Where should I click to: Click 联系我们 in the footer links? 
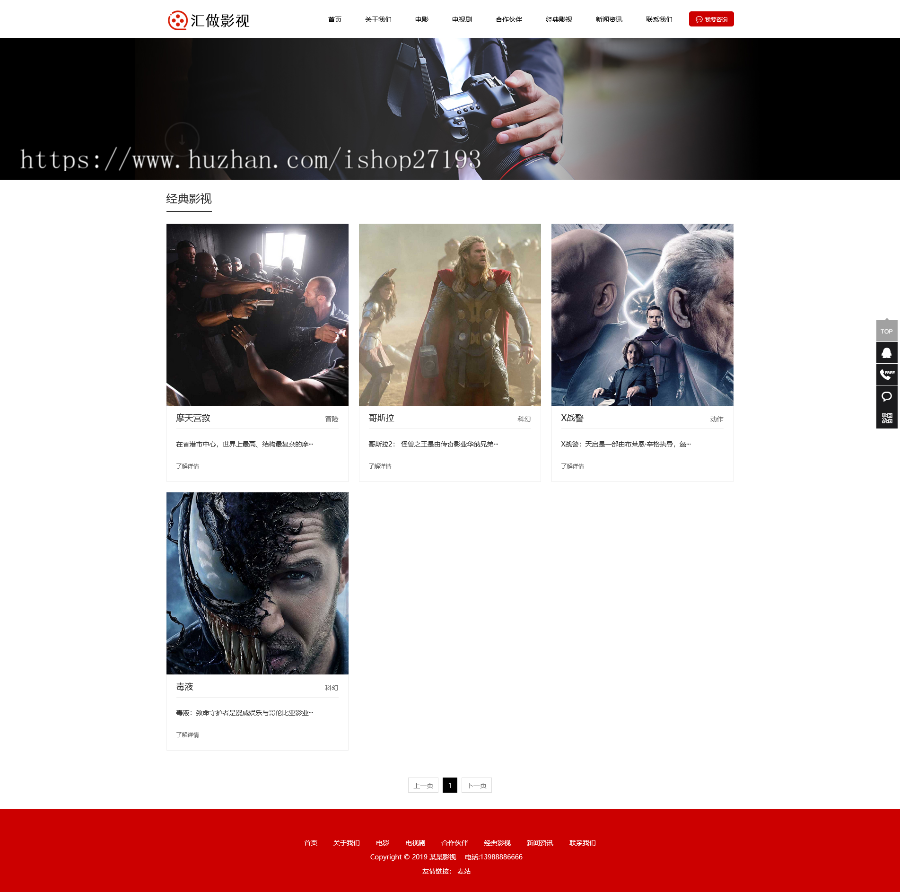(x=583, y=843)
